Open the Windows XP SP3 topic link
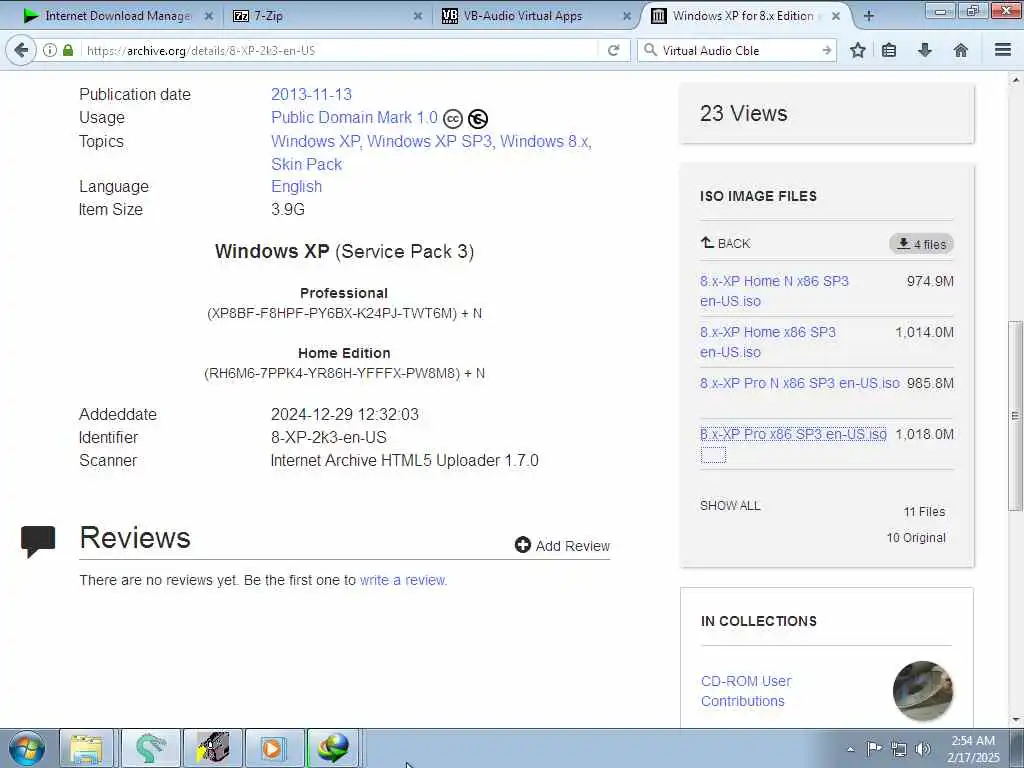Screen dimensions: 1024x768 pyautogui.click(x=430, y=141)
